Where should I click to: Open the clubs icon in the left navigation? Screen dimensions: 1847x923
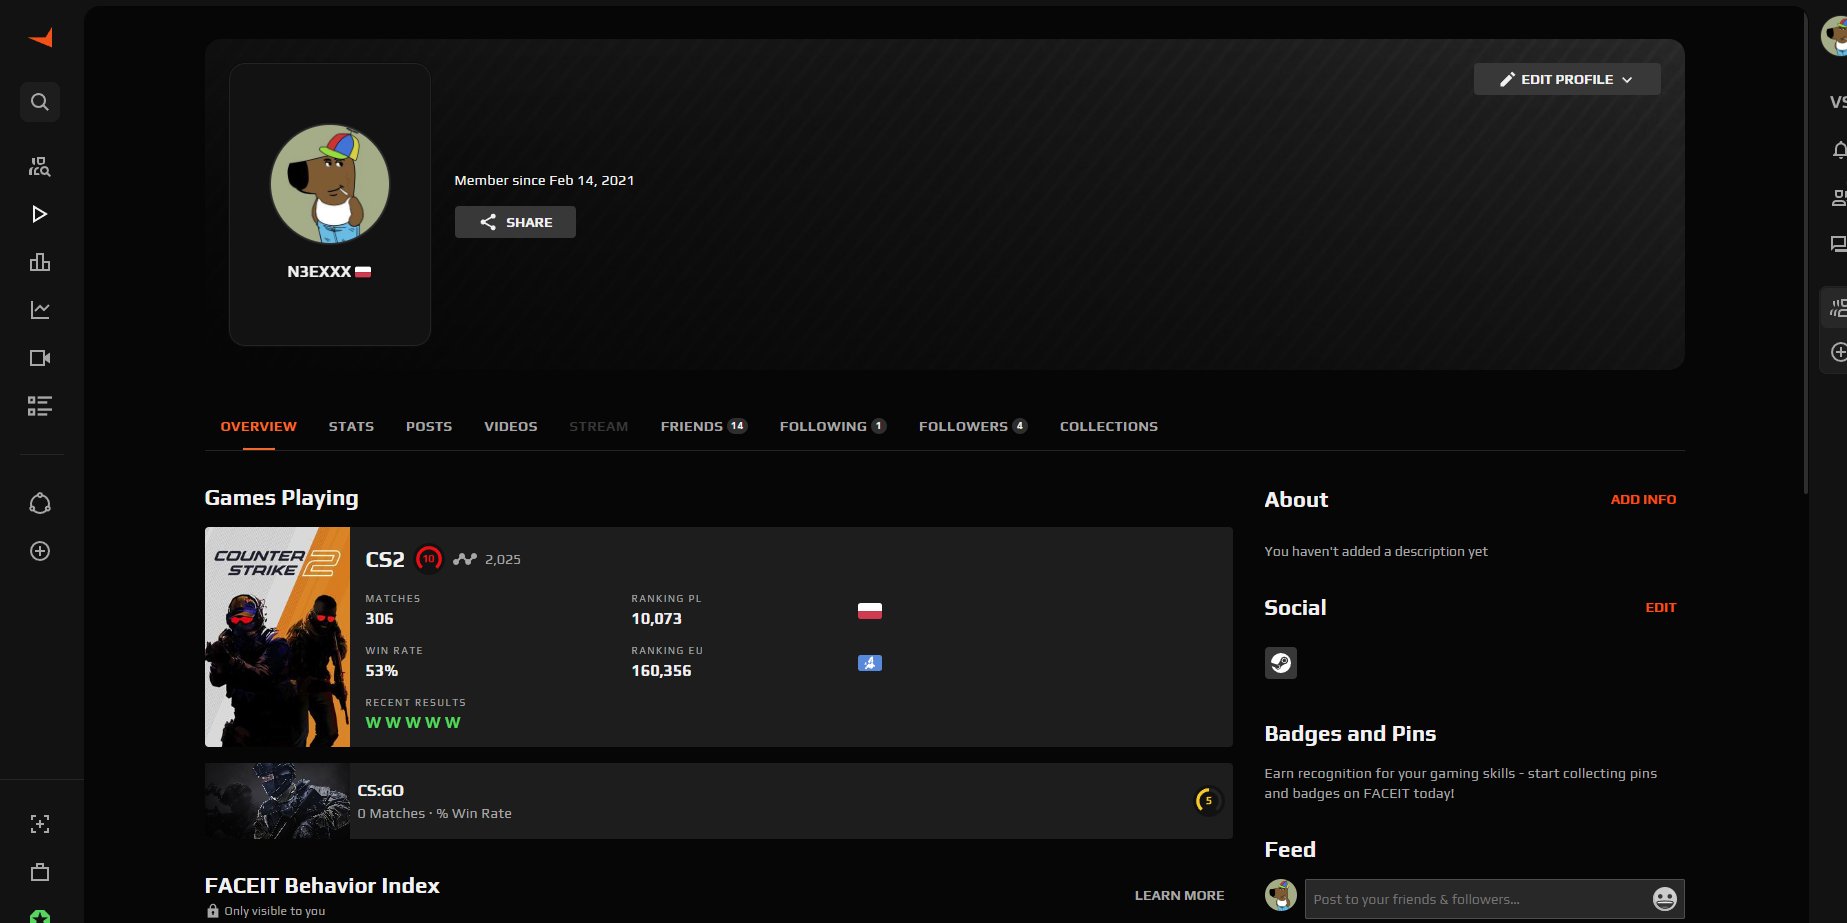click(x=40, y=503)
